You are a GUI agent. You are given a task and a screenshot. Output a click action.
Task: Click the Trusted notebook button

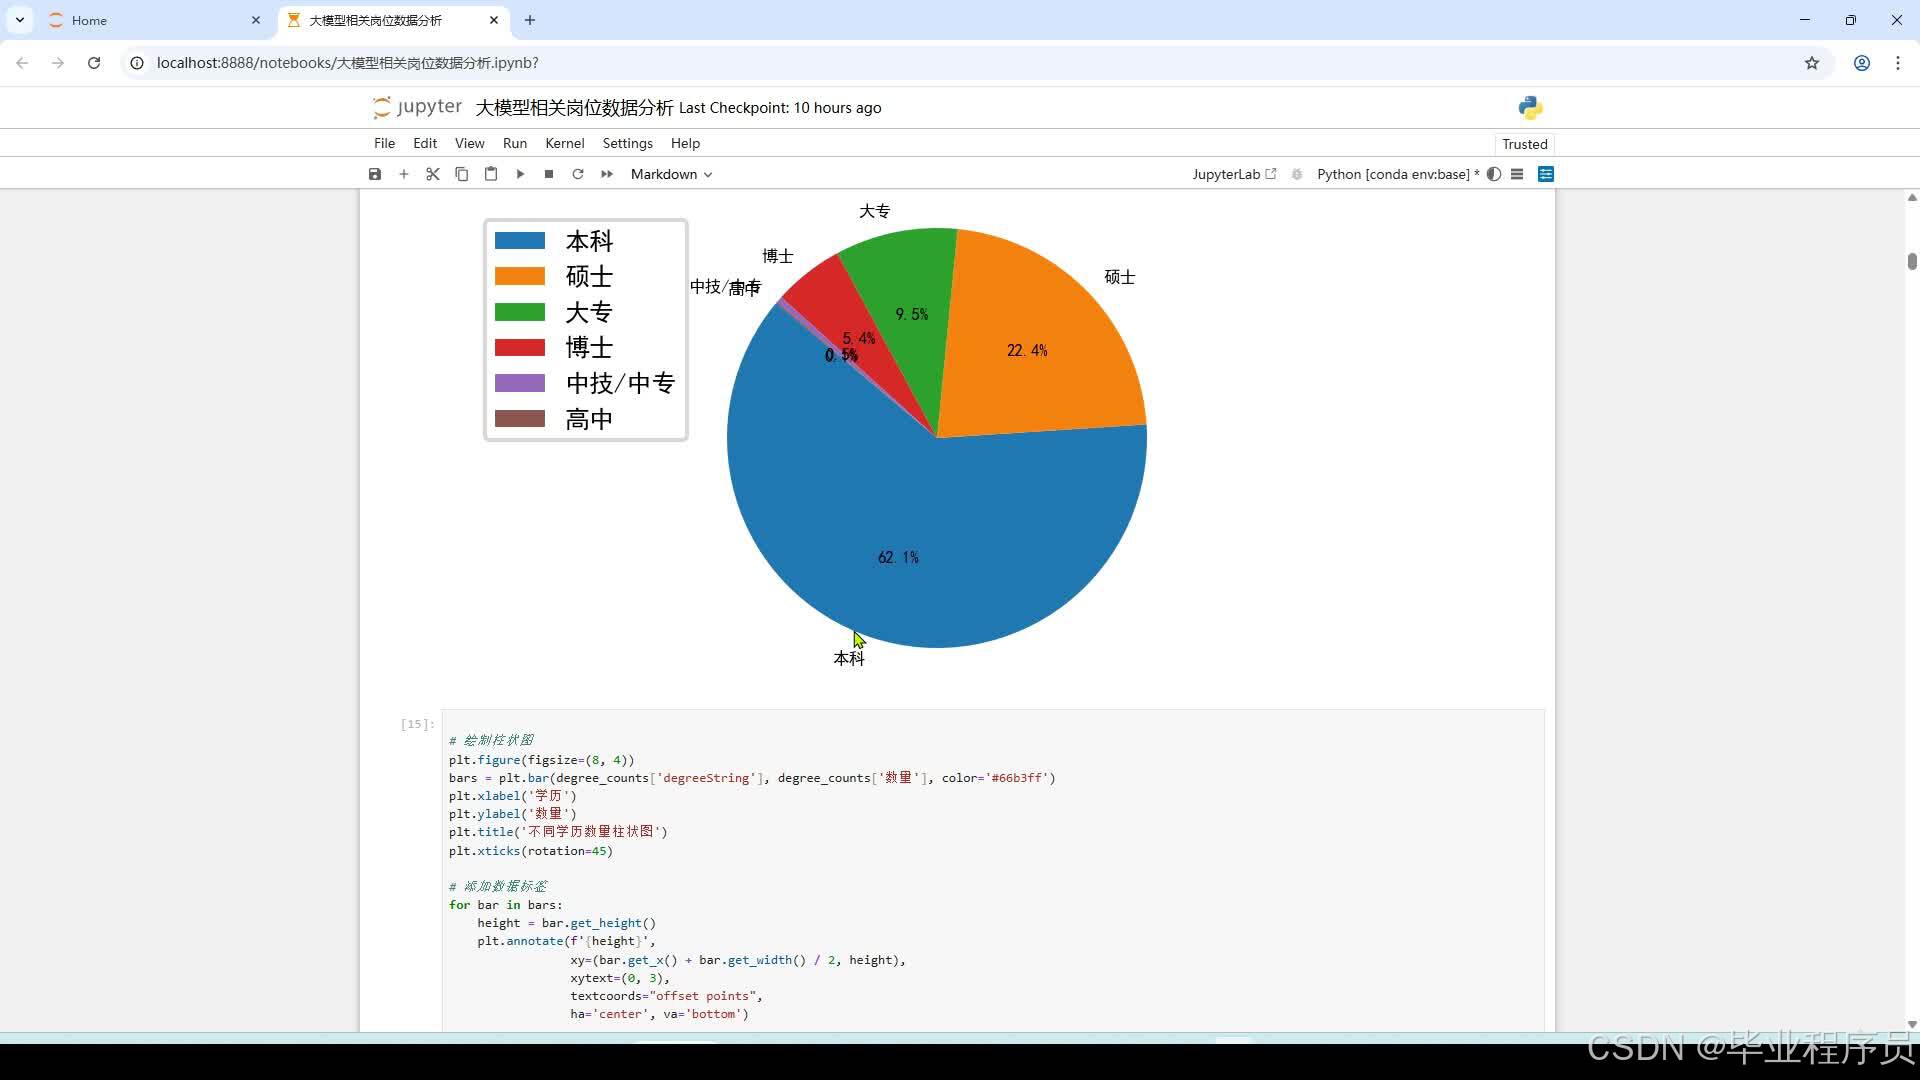(1524, 144)
